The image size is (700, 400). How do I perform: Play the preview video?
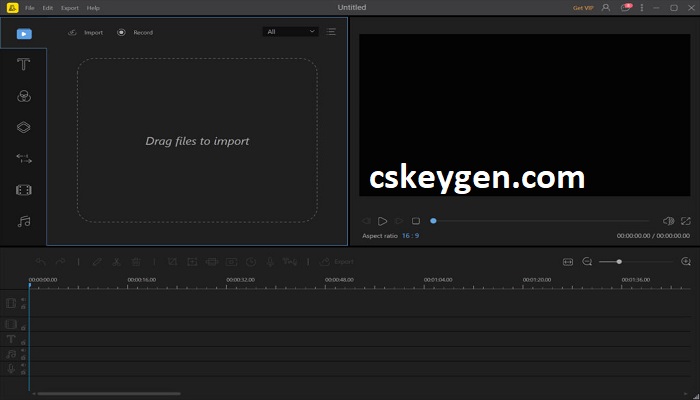[382, 221]
